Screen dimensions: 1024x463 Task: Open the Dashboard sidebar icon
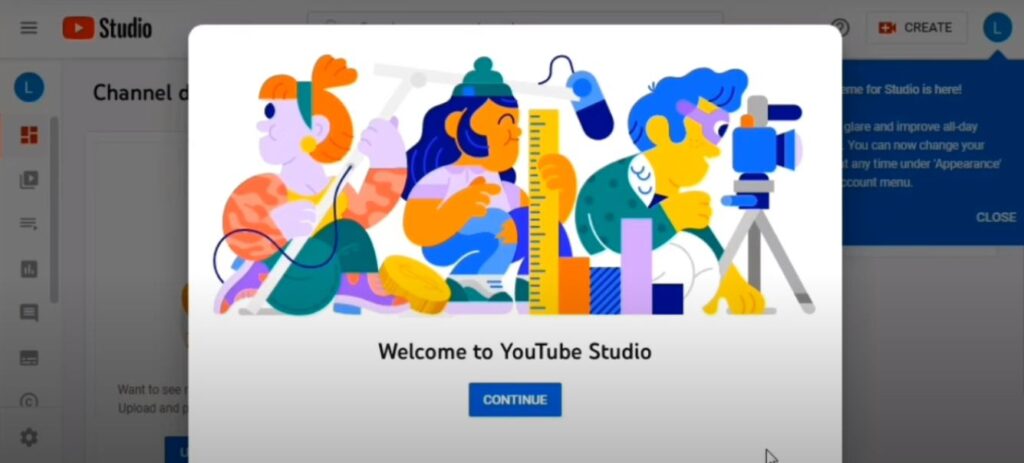pos(29,135)
